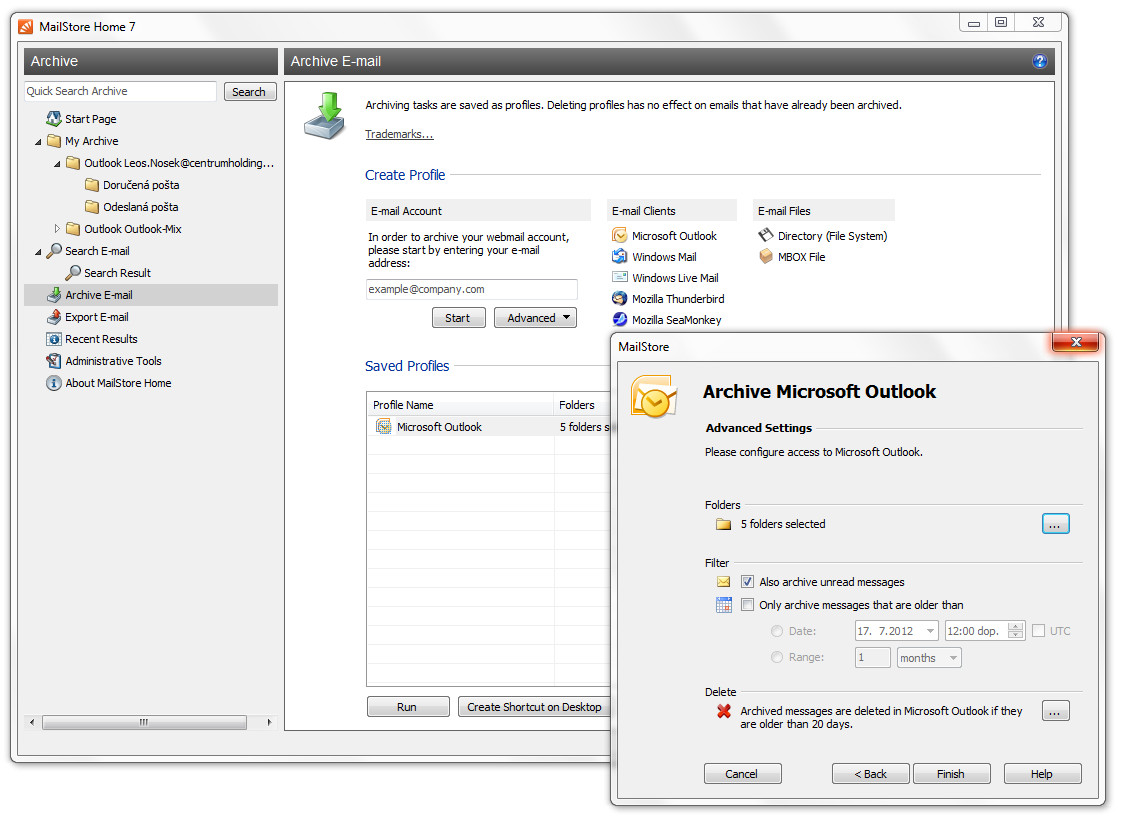
Task: Click Create Shortcut on Desktop button
Action: coord(535,707)
